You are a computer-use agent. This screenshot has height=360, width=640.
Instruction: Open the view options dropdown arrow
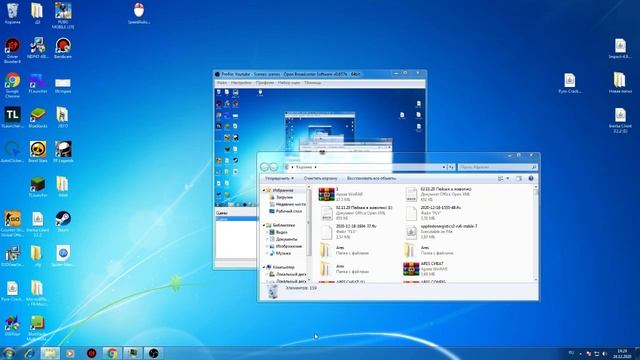pyautogui.click(x=508, y=178)
